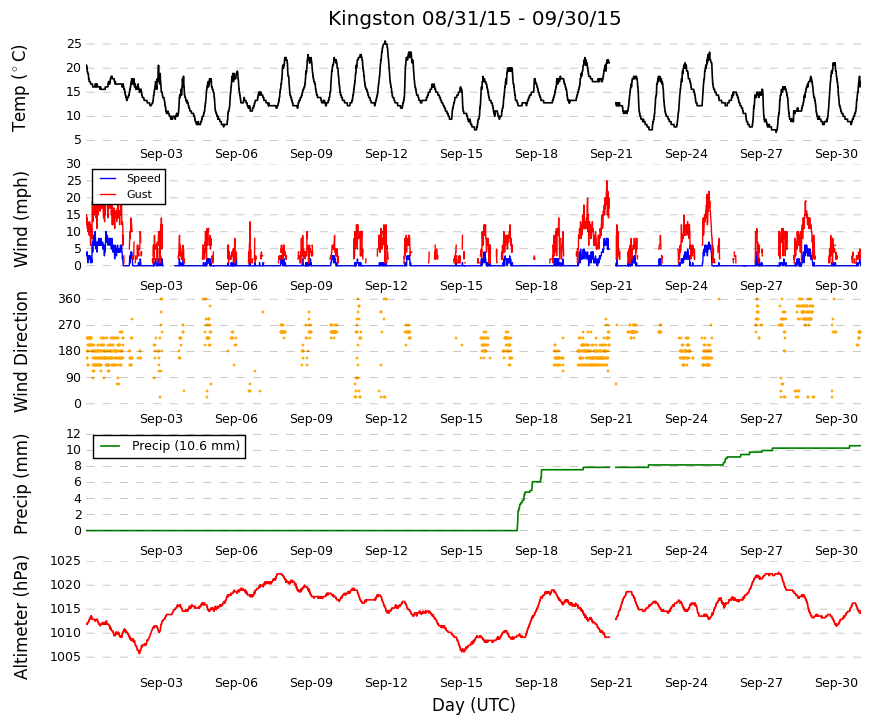The height and width of the screenshot is (725, 871).
Task: Select the Gust legend label
Action: tap(139, 194)
